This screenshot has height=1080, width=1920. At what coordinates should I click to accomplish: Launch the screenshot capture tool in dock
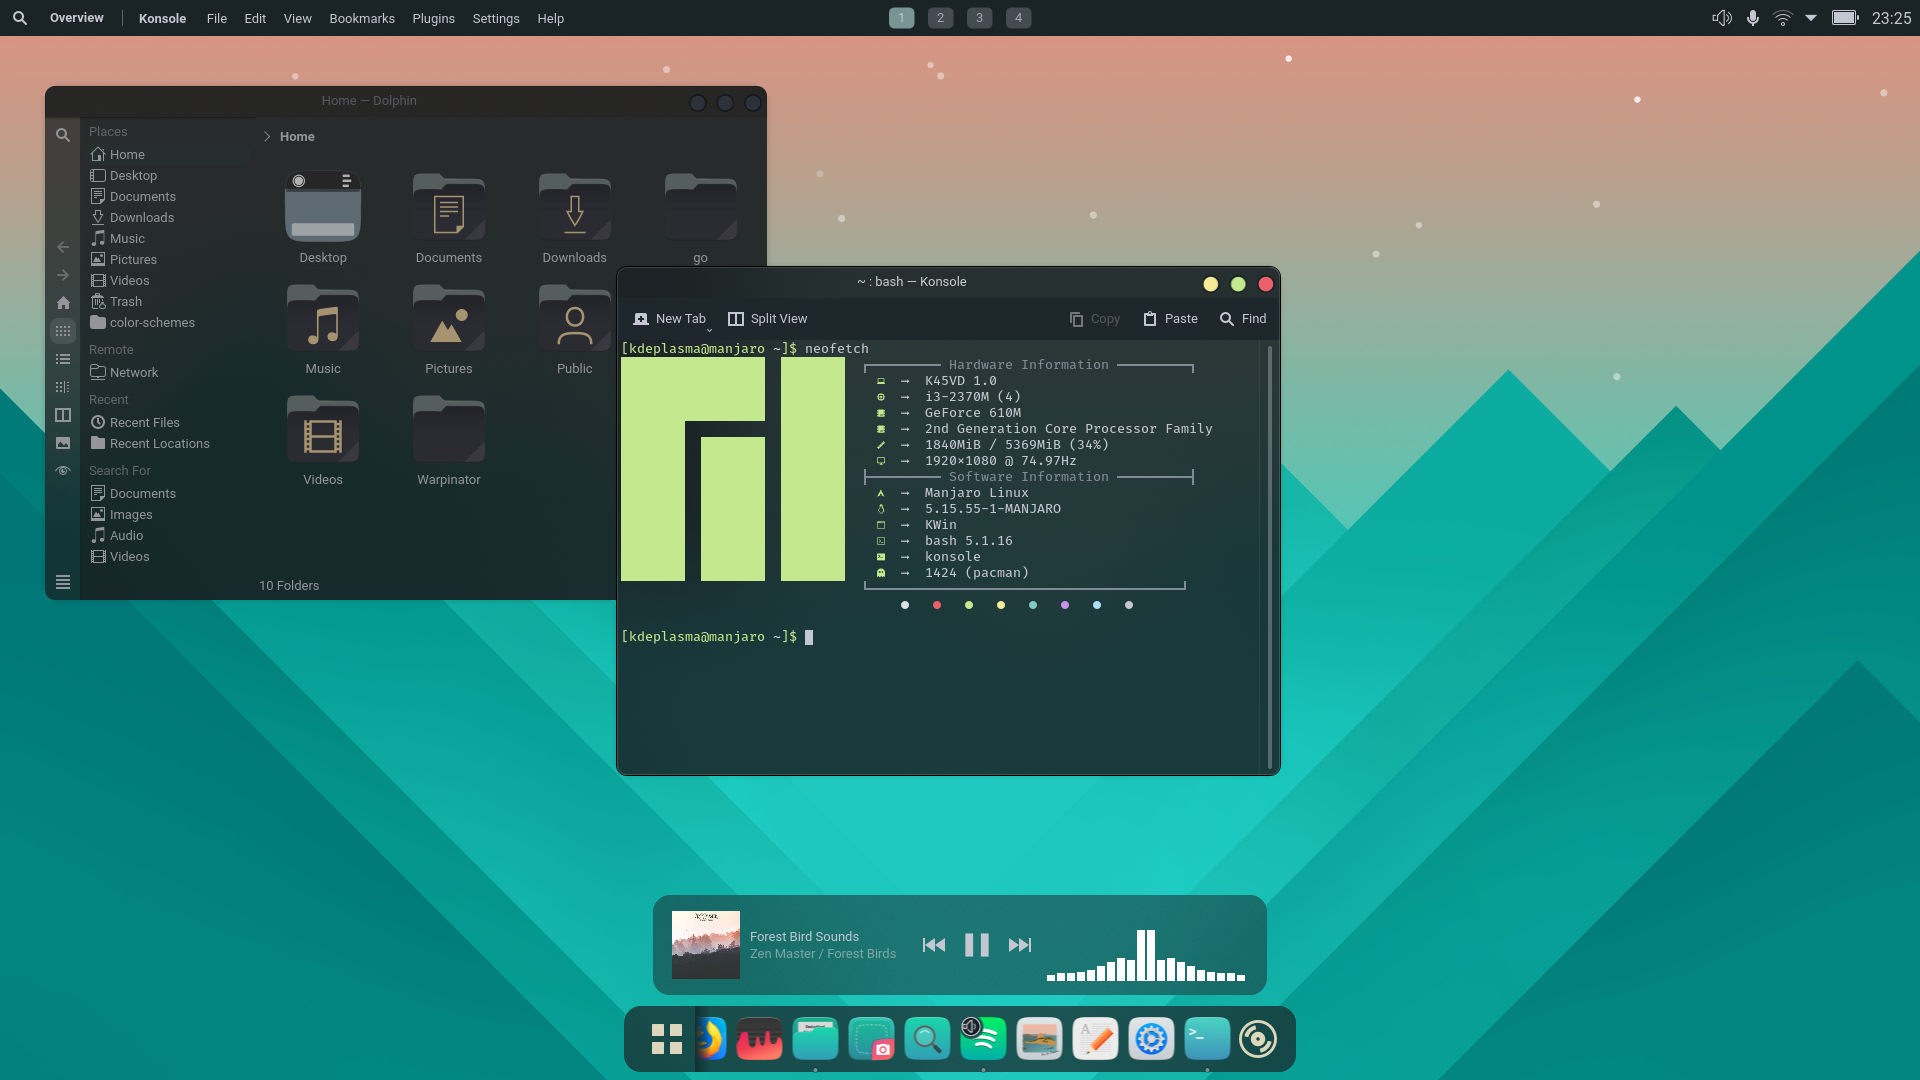click(871, 1039)
